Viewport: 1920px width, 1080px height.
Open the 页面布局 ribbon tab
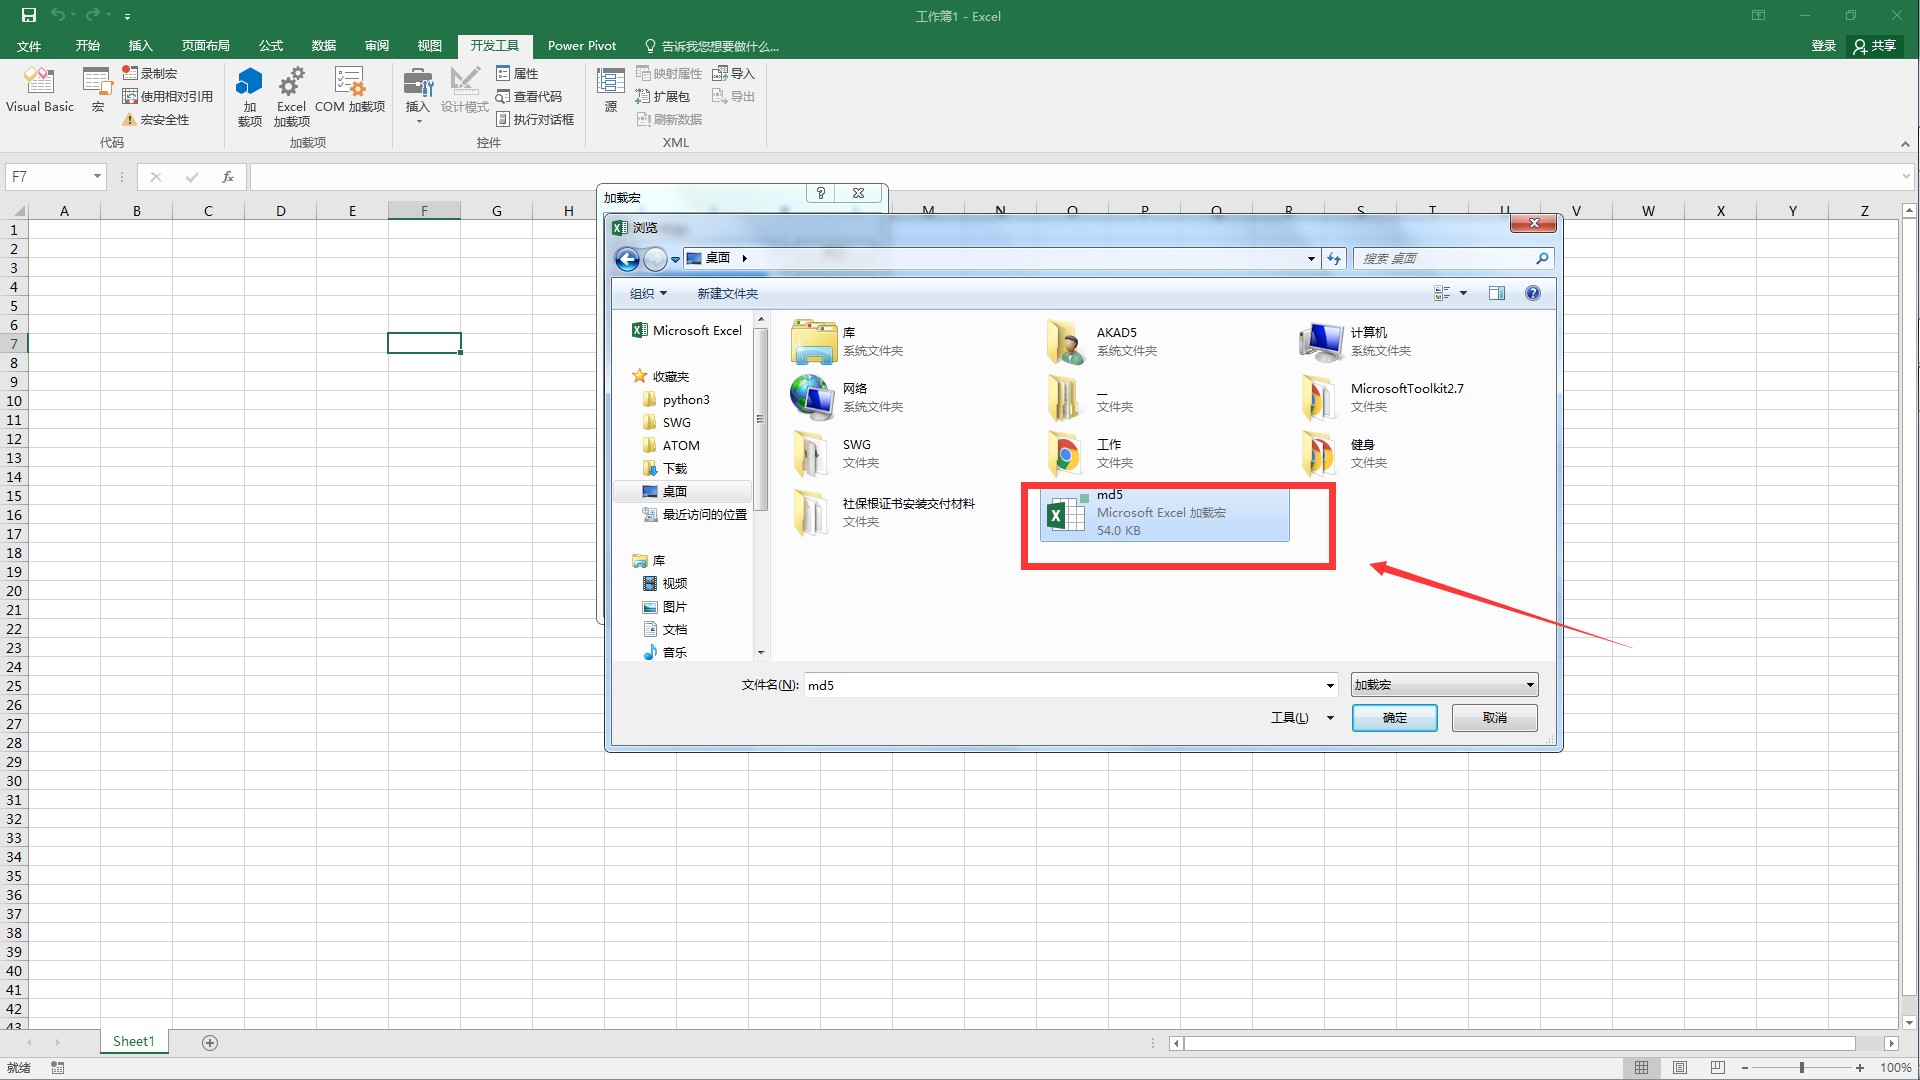(x=206, y=45)
